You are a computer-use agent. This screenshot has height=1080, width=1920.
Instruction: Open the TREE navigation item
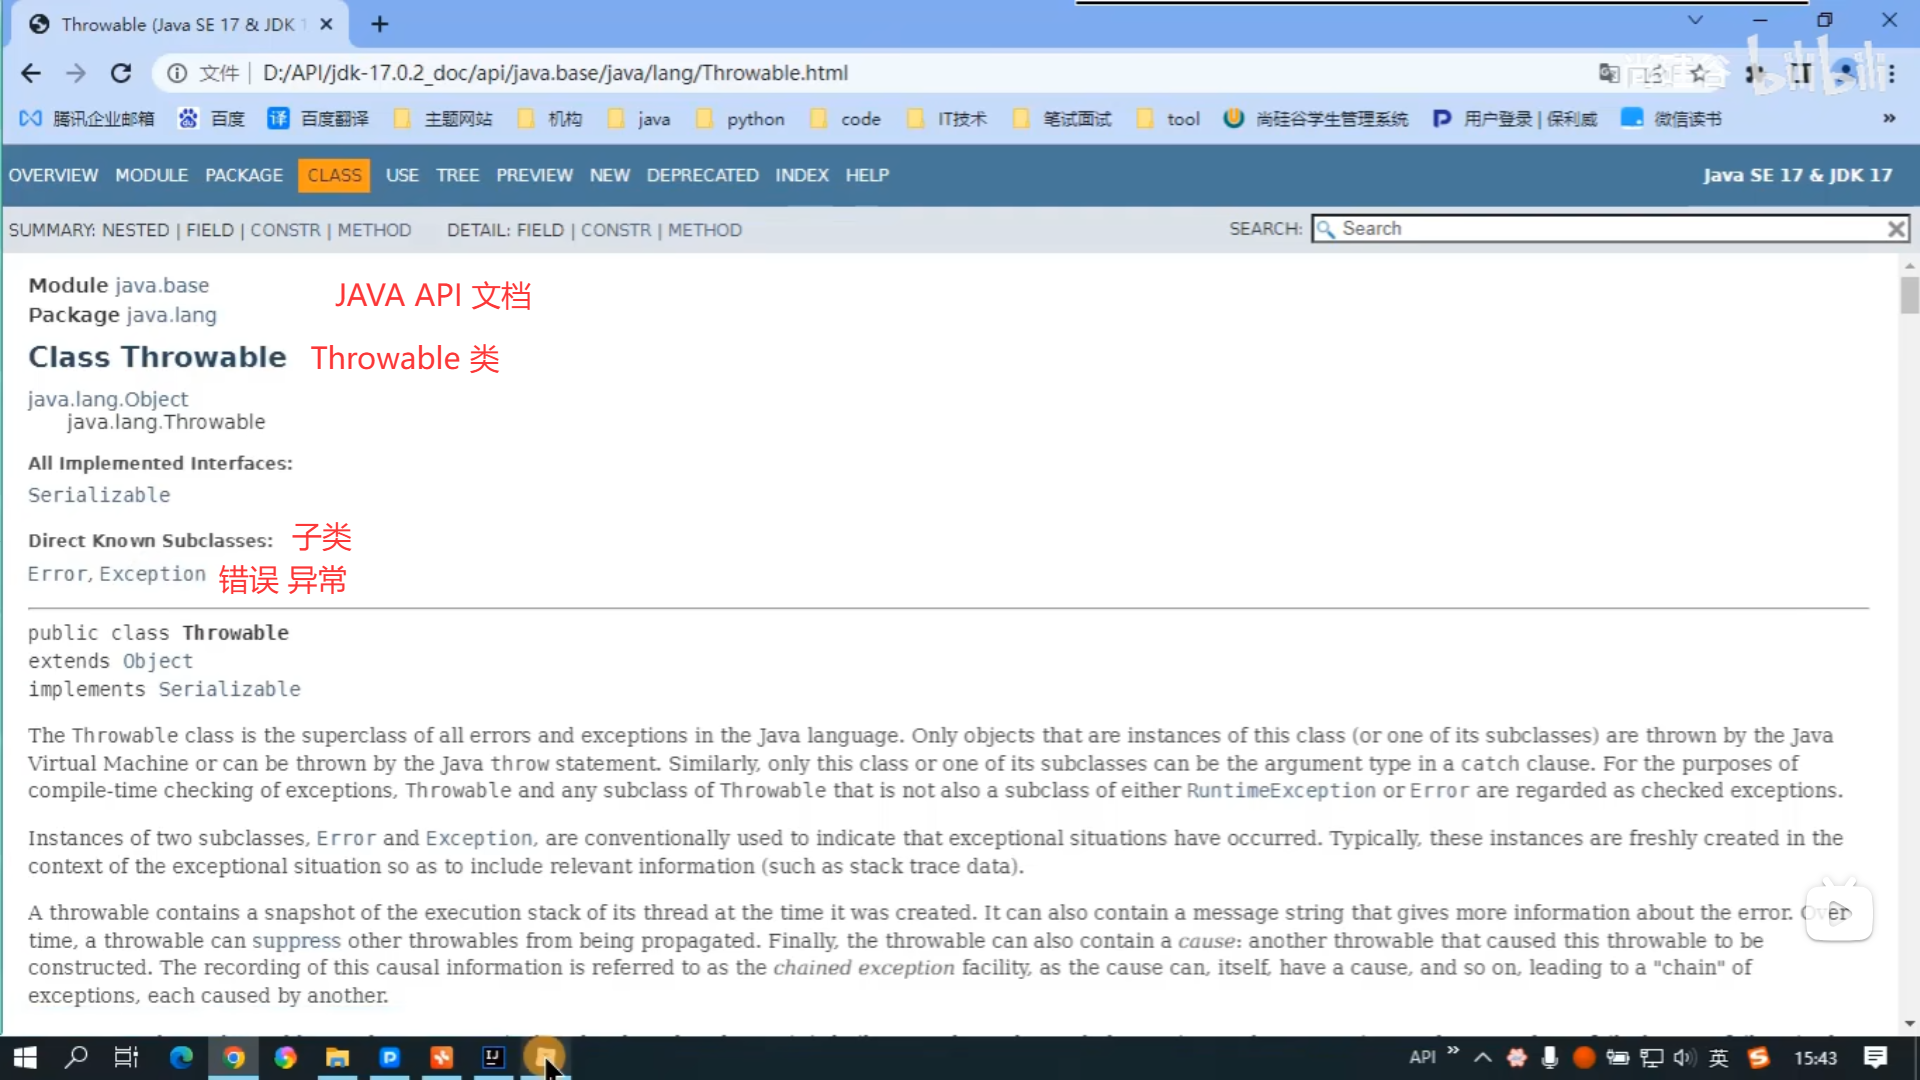click(x=457, y=175)
